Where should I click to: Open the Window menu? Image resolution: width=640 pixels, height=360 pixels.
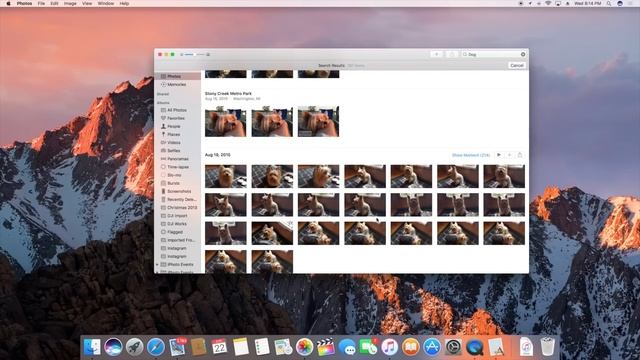106,3
